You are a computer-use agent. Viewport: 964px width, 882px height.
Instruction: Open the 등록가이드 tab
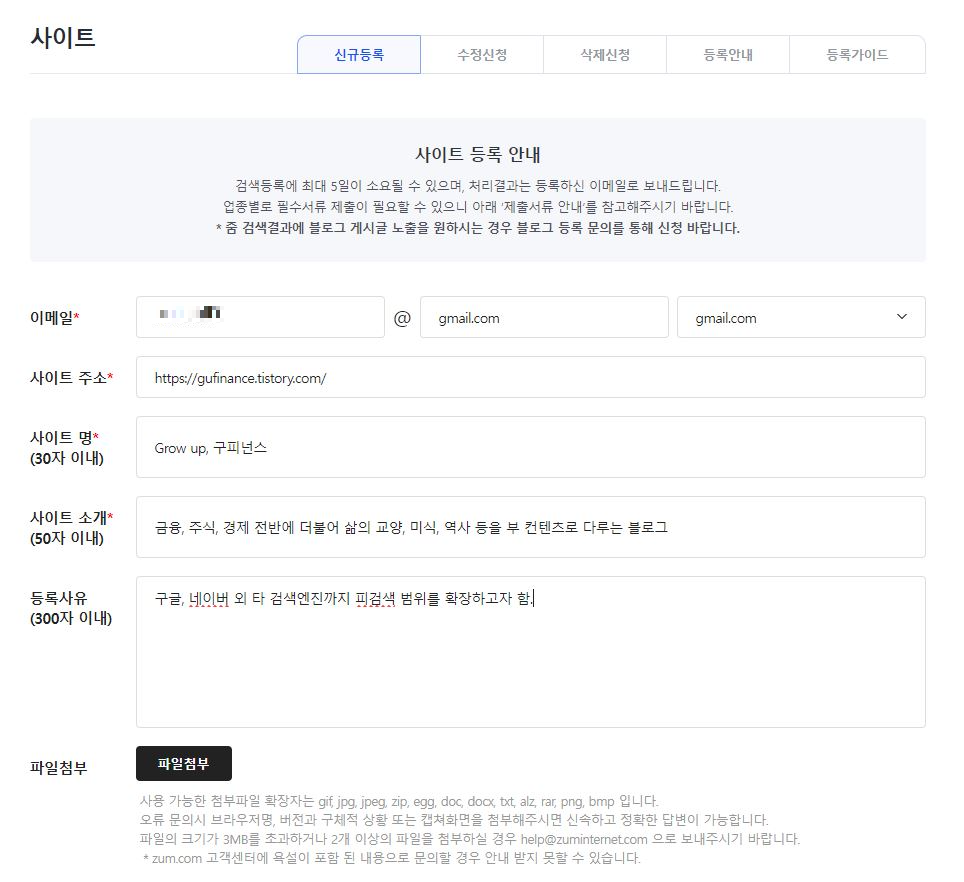coord(857,55)
